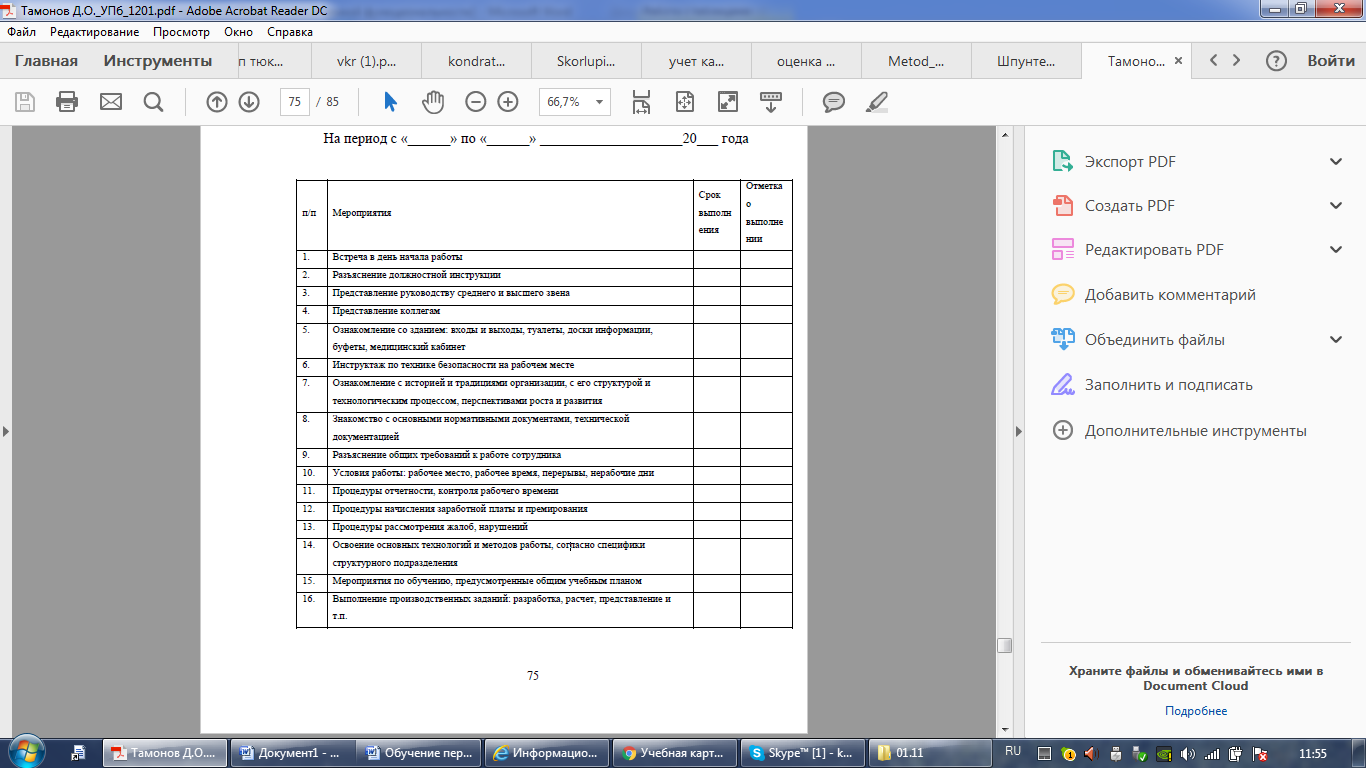This screenshot has width=1366, height=768.
Task: Expand the Создать PDF section
Action: tap(1336, 206)
